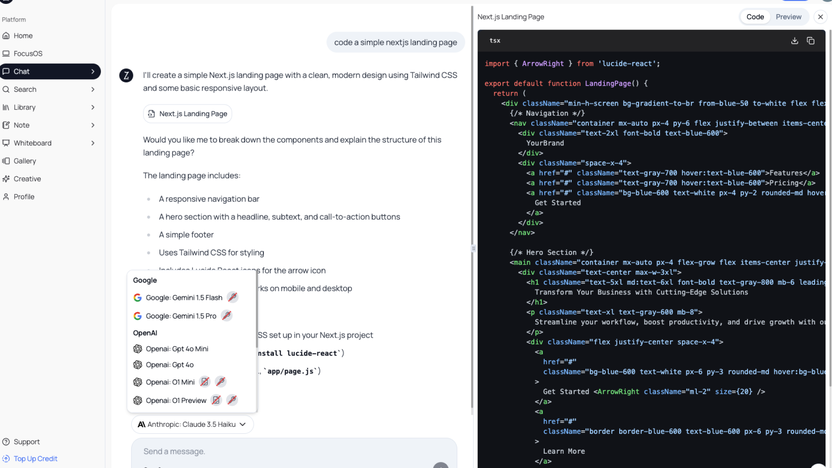Switch to the Preview view
Image resolution: width=832 pixels, height=468 pixels.
tap(788, 17)
